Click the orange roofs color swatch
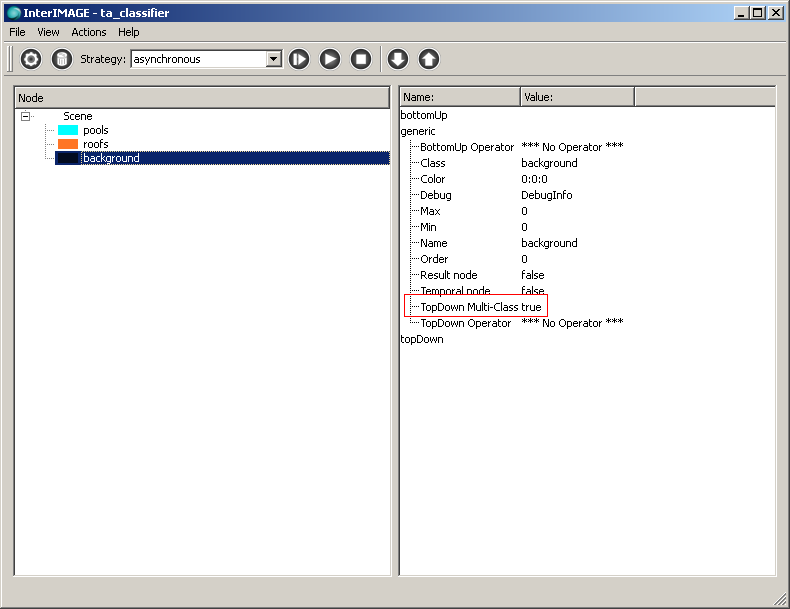This screenshot has height=609, width=790. pos(68,144)
